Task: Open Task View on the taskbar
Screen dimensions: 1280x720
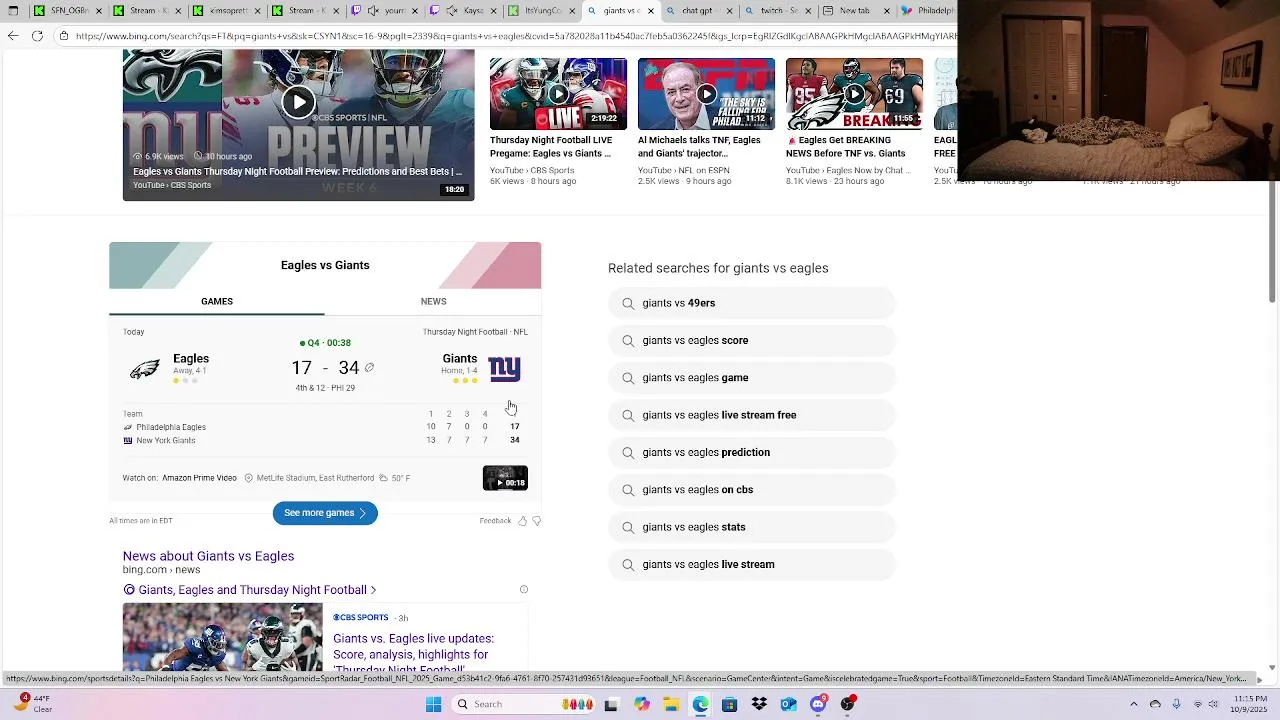Action: pyautogui.click(x=611, y=704)
